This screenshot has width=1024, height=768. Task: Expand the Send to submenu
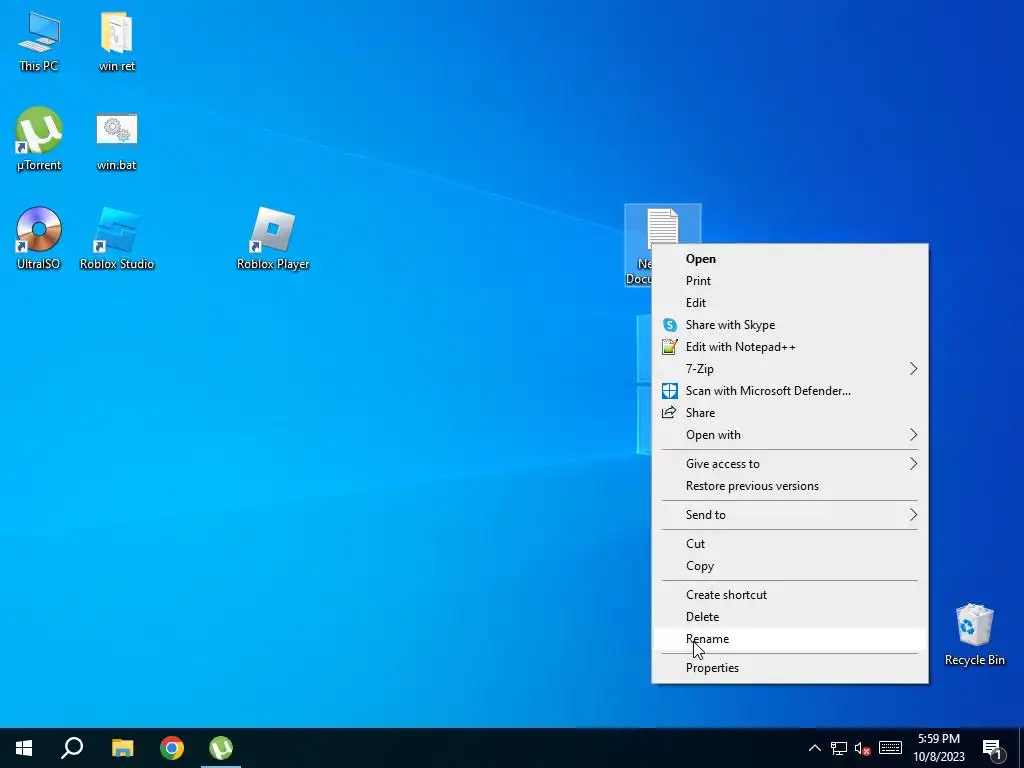pos(790,515)
